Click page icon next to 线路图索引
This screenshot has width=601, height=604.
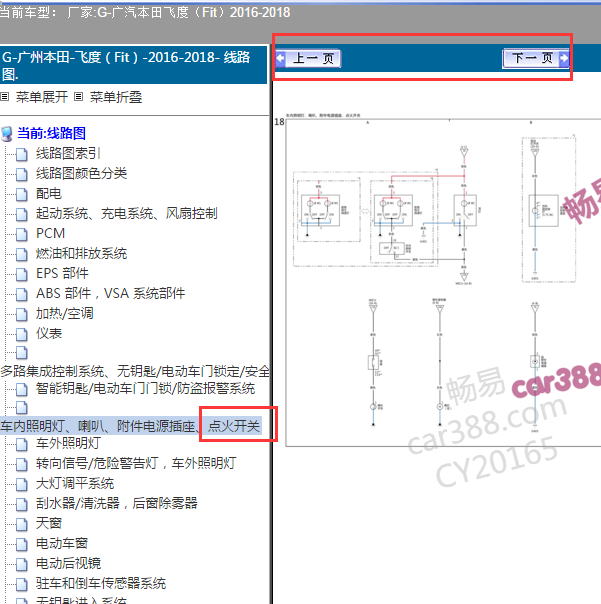(x=22, y=154)
